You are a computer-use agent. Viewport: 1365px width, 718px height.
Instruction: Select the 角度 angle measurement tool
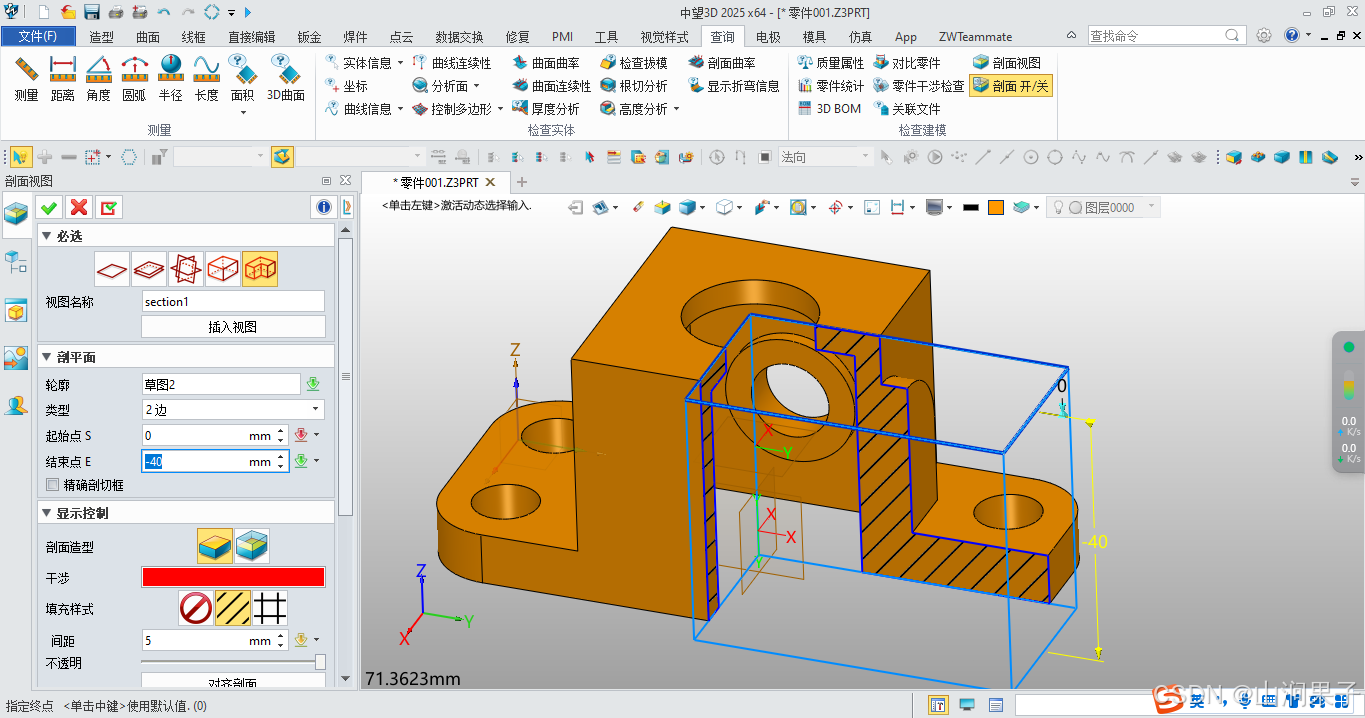98,78
